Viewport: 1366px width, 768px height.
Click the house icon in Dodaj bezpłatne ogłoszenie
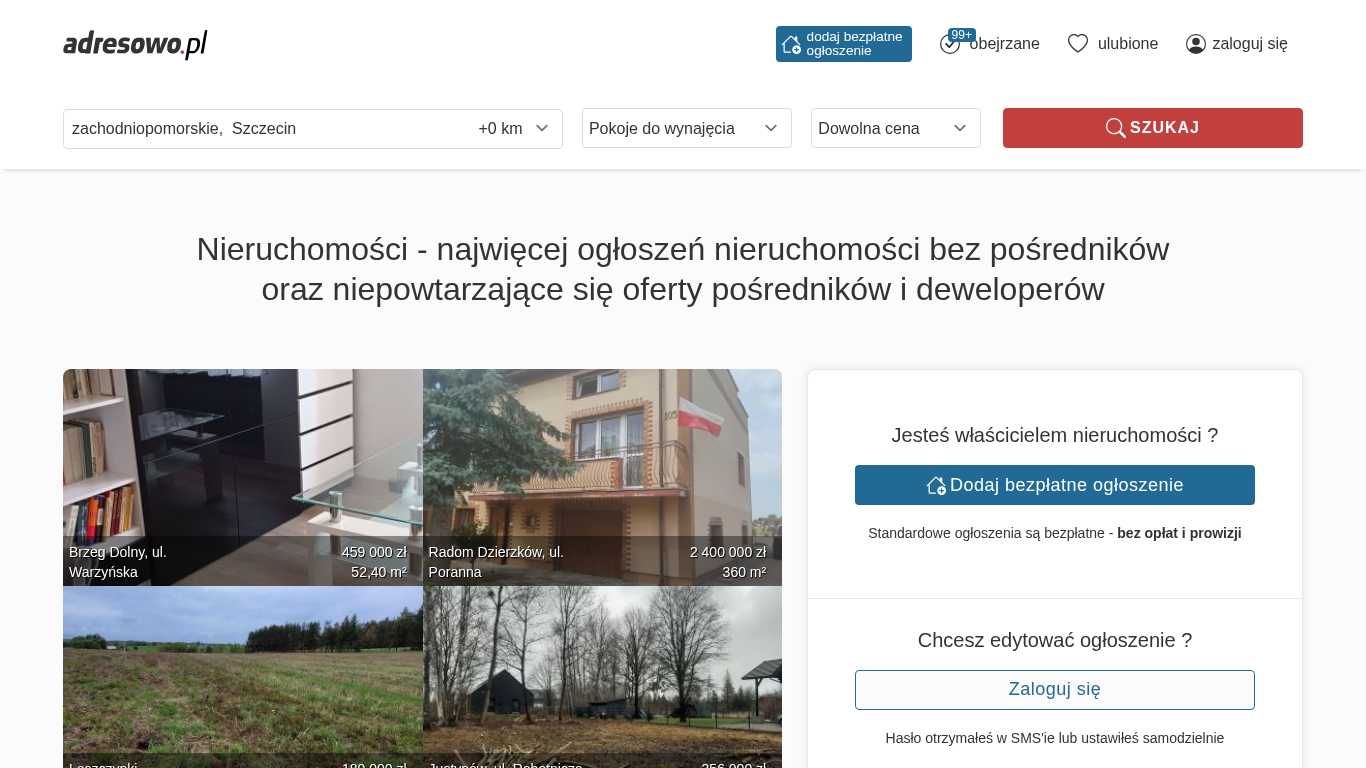click(x=936, y=485)
